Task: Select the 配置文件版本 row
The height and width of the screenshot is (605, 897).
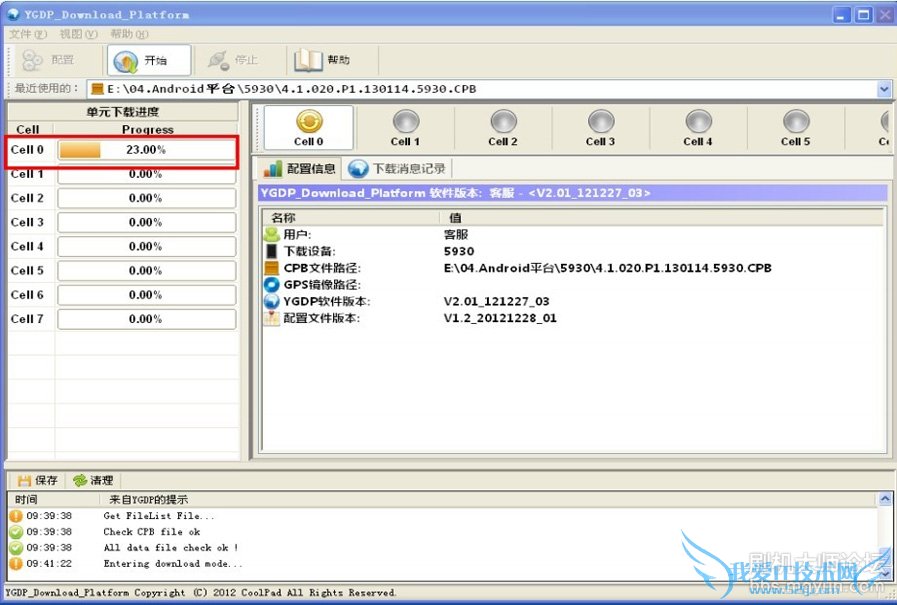Action: (x=573, y=318)
